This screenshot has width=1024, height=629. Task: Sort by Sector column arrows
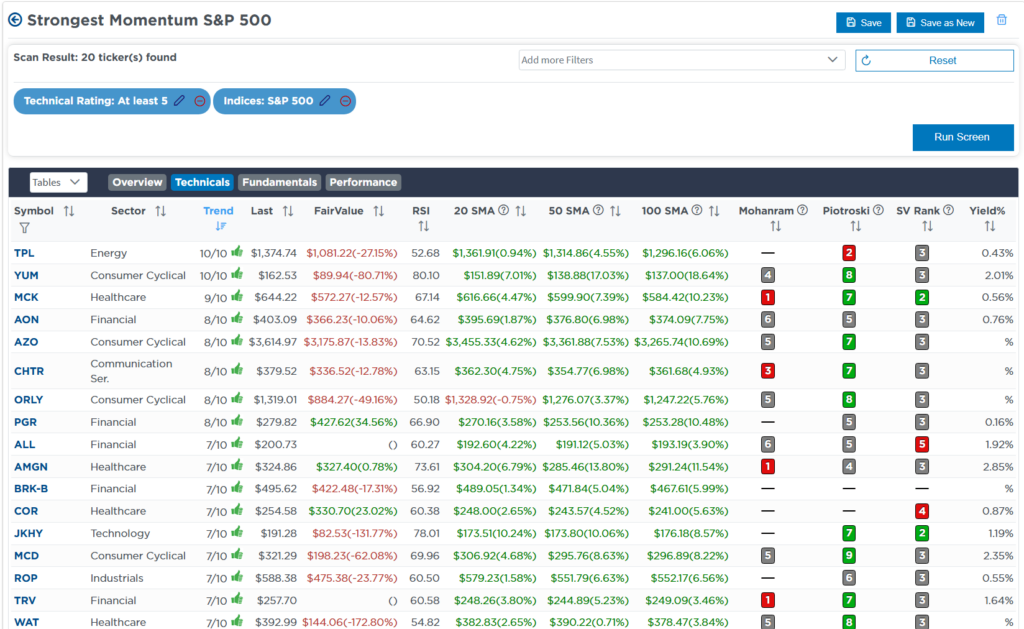pyautogui.click(x=161, y=211)
